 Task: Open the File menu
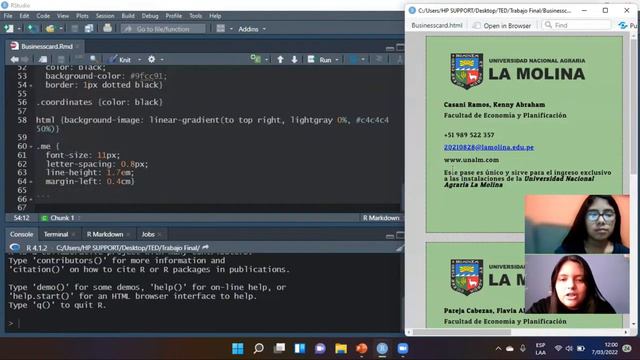point(8,16)
